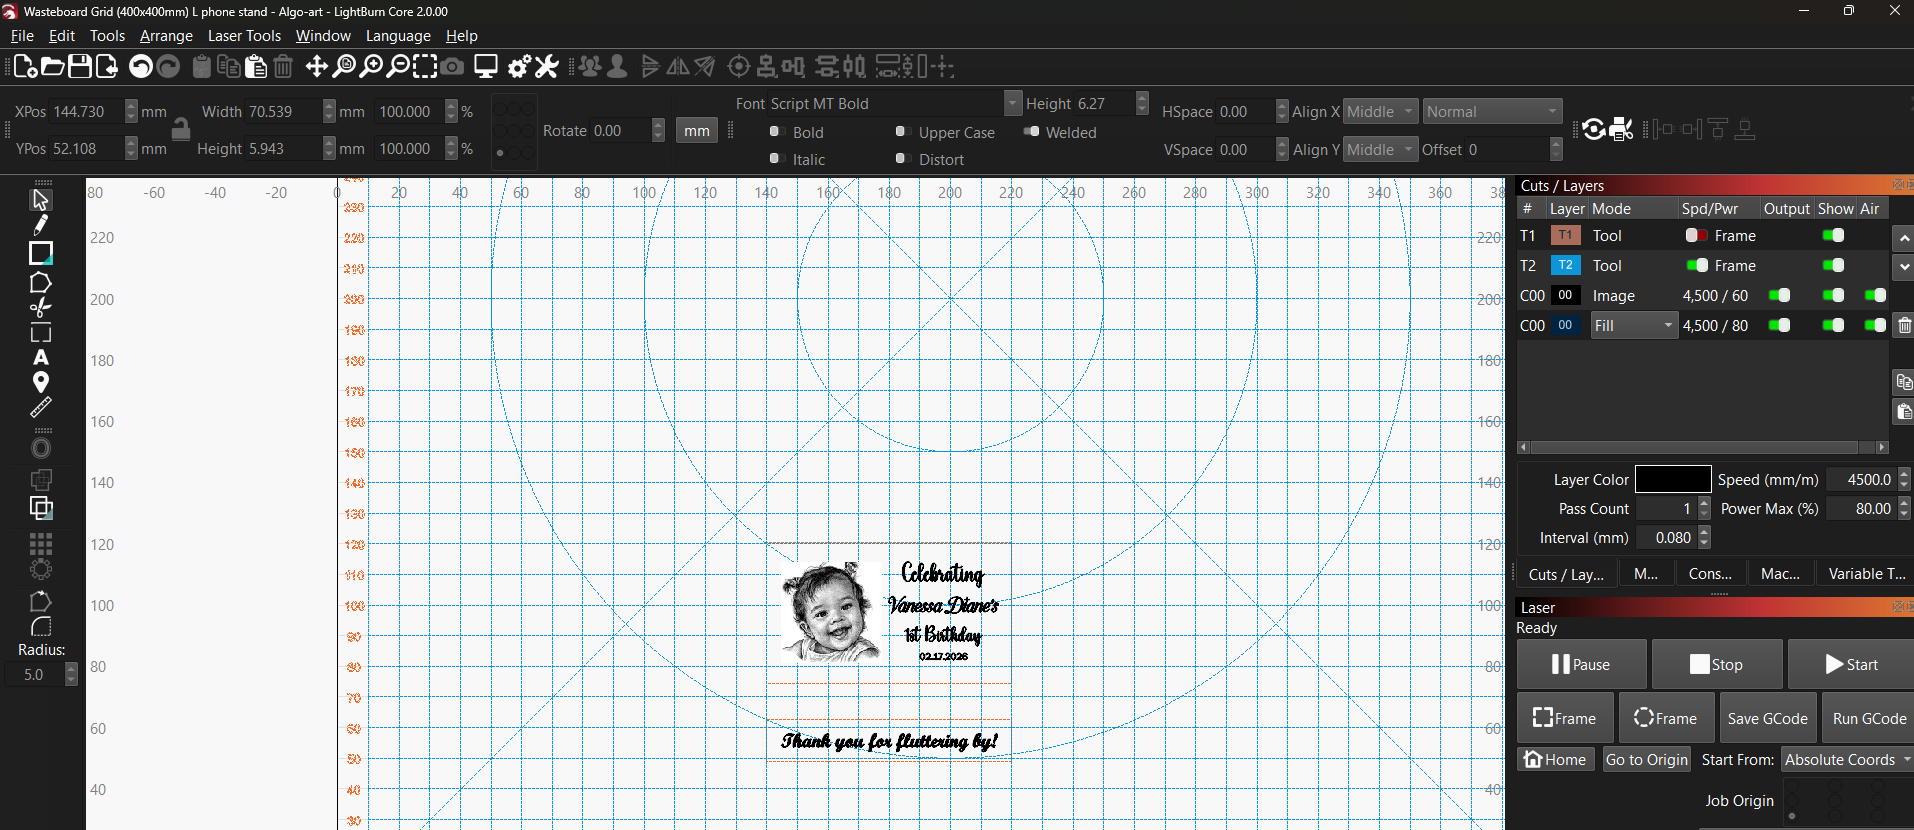The height and width of the screenshot is (830, 1914).
Task: Open the Arrange menu
Action: click(x=166, y=36)
